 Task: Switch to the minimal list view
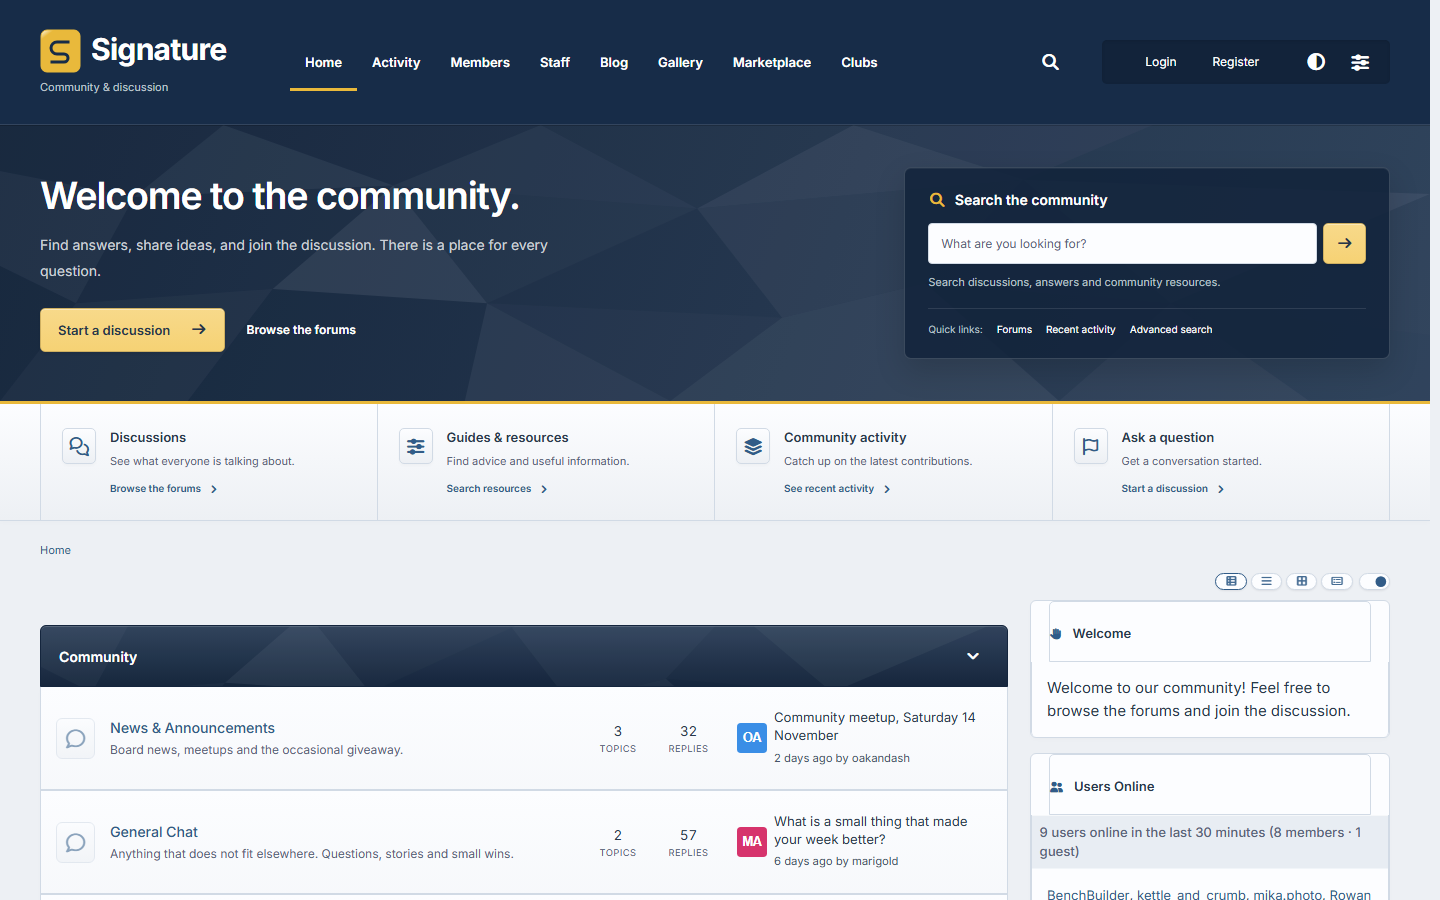coord(1266,581)
